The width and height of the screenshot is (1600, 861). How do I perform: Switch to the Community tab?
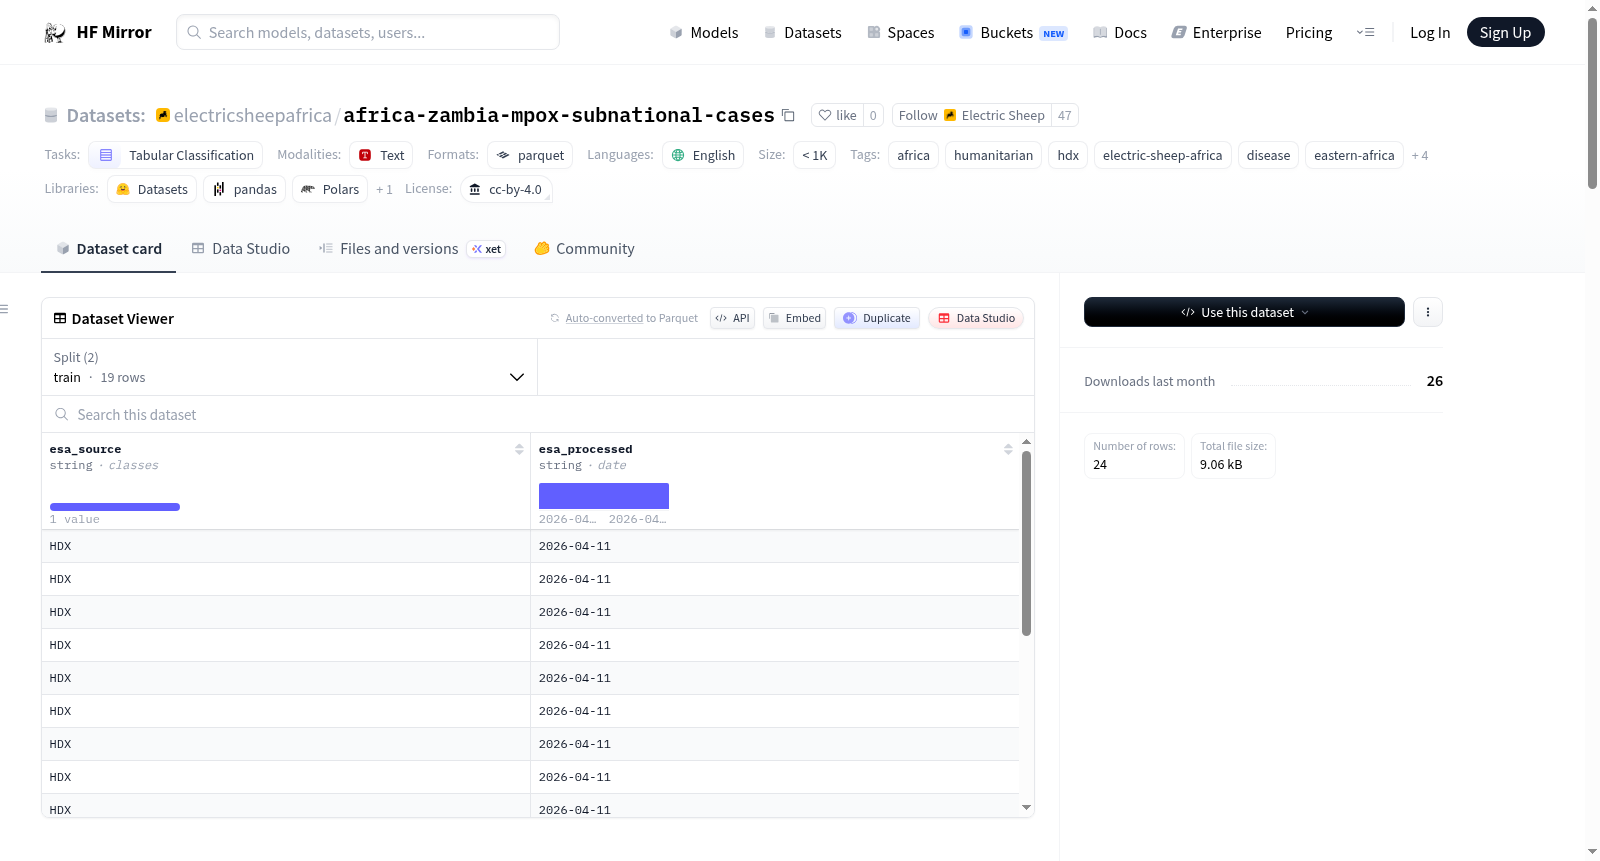pyautogui.click(x=584, y=249)
